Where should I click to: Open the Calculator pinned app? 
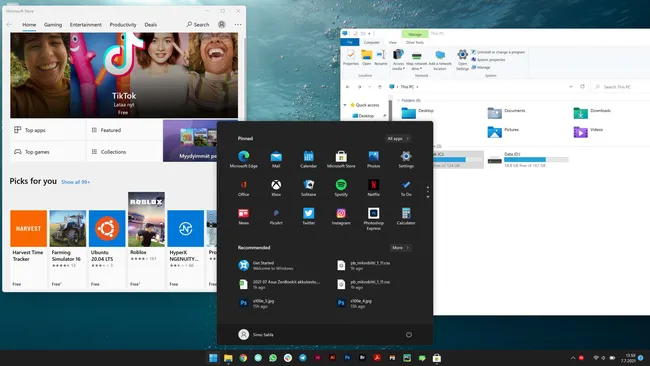406,216
